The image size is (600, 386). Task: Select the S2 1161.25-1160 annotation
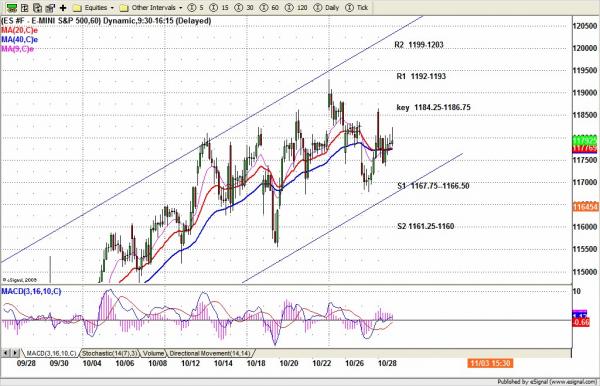coord(426,226)
